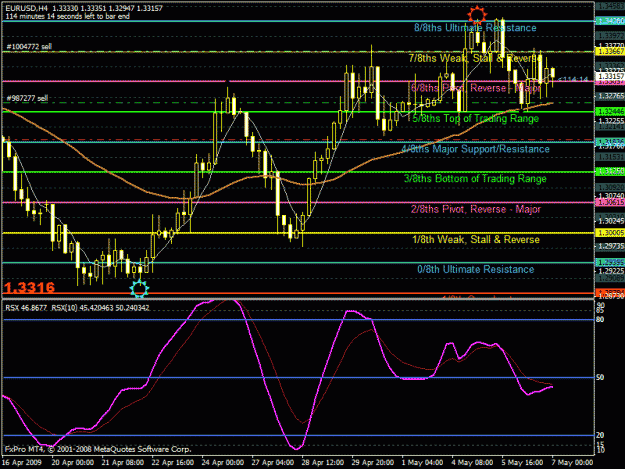Select the '3/8ths Bottom of Trading Range' label
Screen dimensions: 625x469
point(476,179)
